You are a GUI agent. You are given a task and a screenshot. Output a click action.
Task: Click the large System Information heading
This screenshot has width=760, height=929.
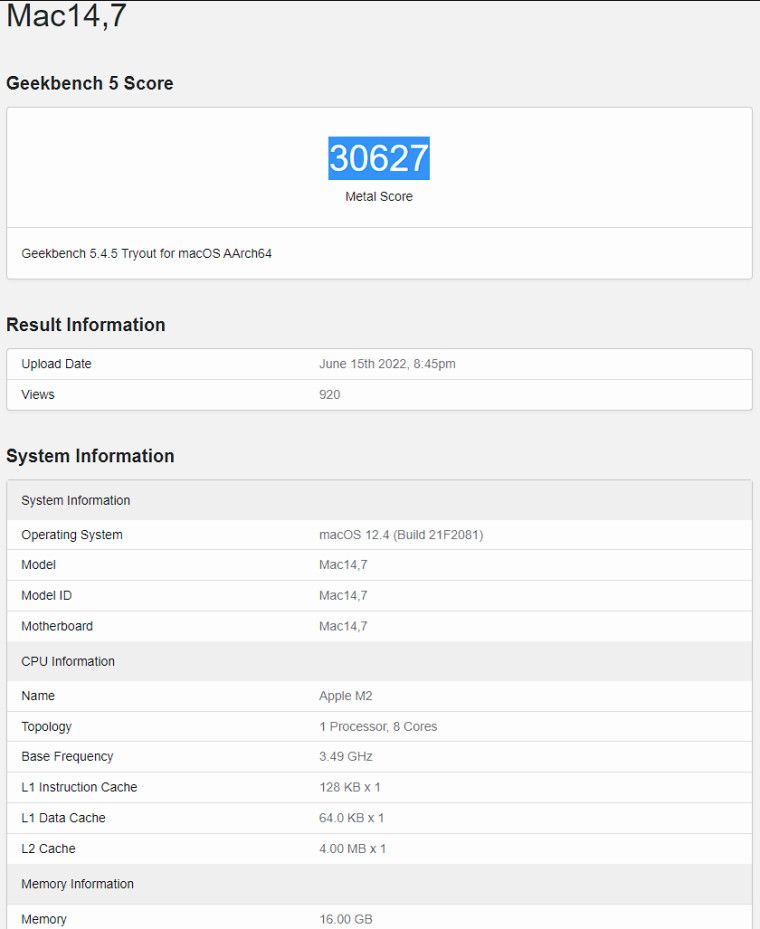[x=90, y=456]
